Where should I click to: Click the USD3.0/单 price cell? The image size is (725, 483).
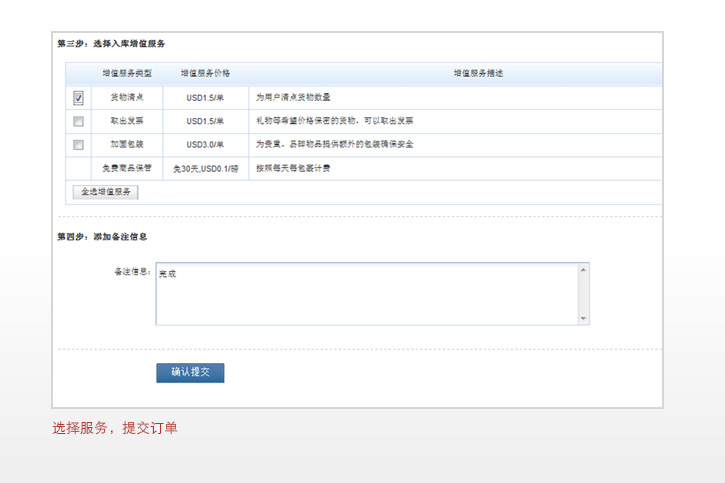coord(205,145)
